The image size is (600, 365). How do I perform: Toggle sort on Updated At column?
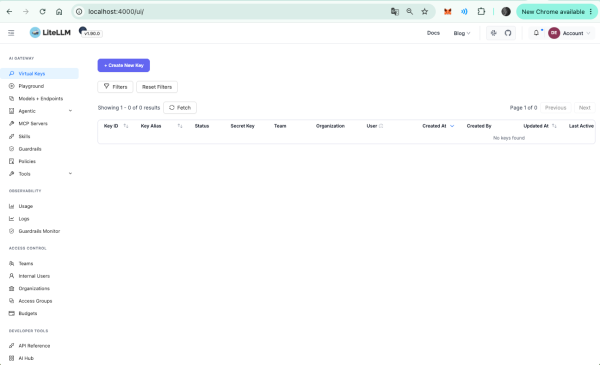[554, 126]
